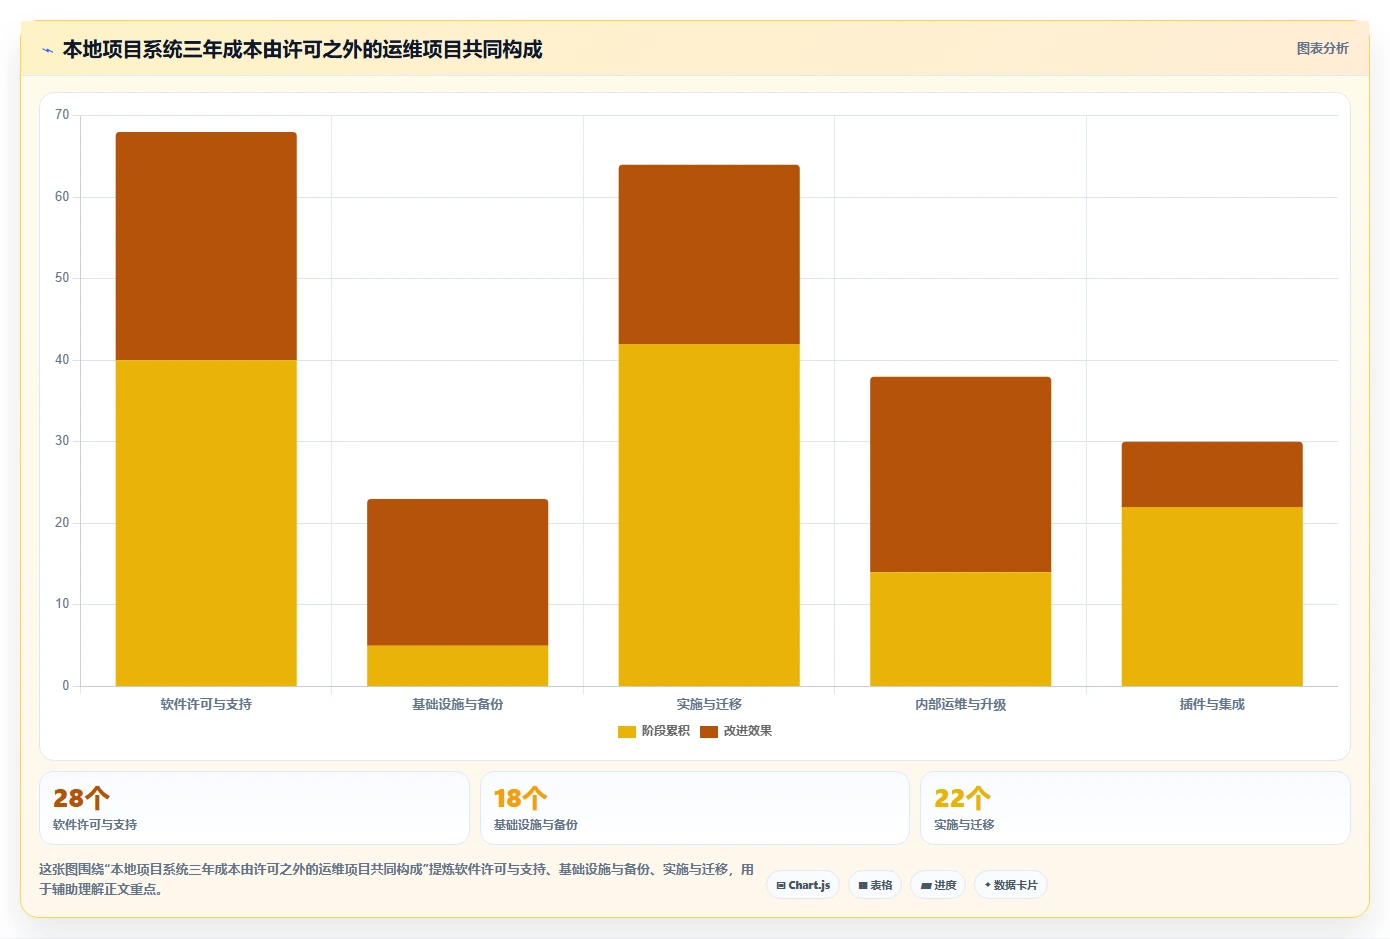The height and width of the screenshot is (939, 1390).
Task: Open the 18个 基础设施与备份 card
Action: [695, 808]
